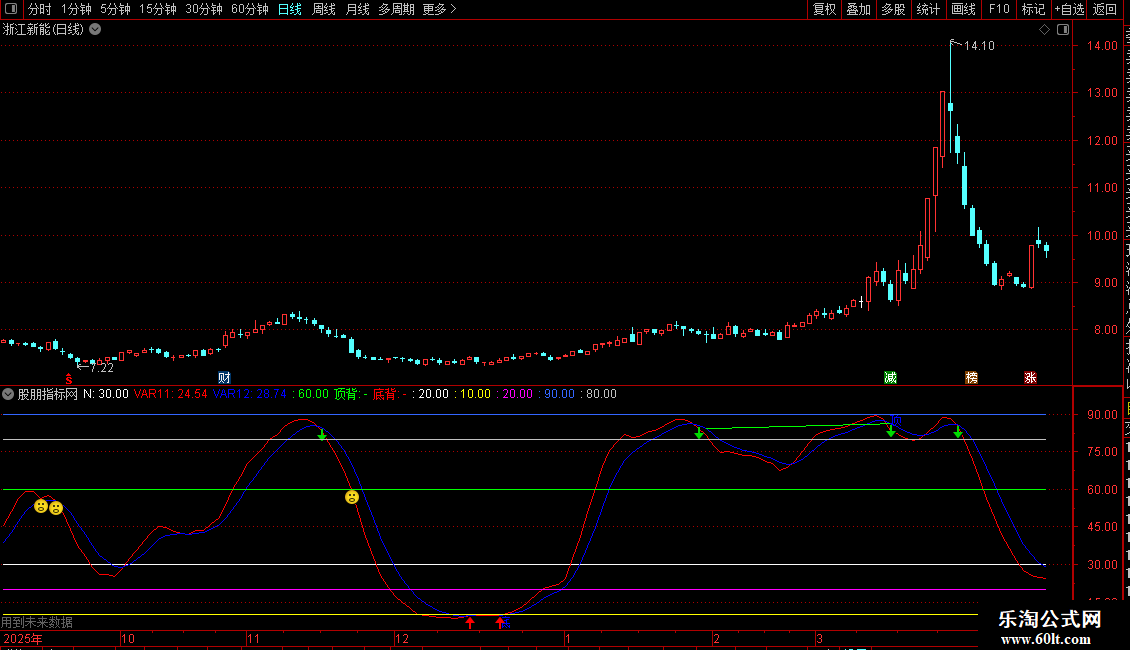Open 复权 price adjustment option

tap(824, 9)
